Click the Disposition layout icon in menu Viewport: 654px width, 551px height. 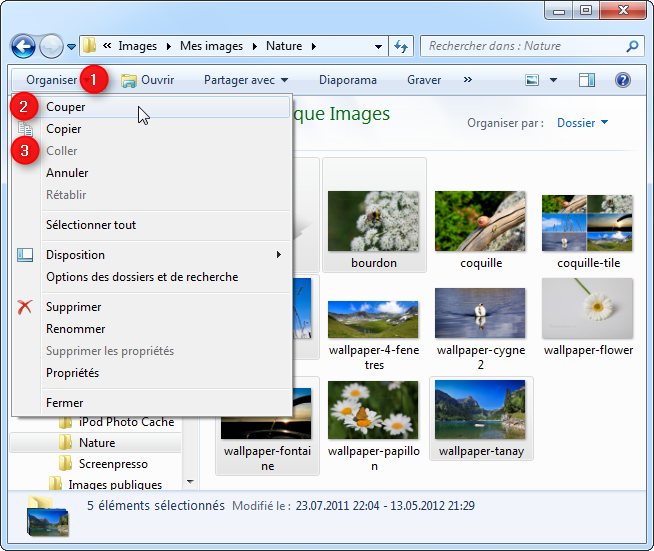[x=26, y=255]
